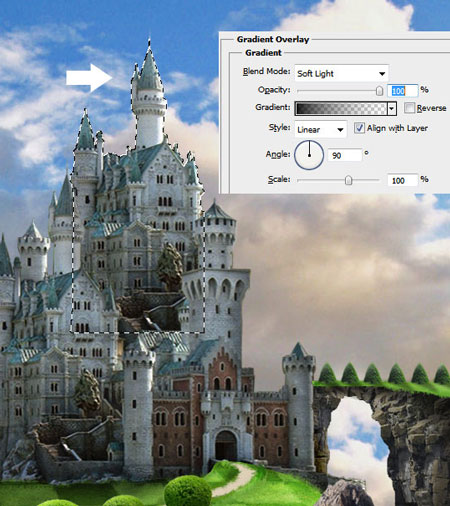Click the Angle dial control
The image size is (450, 506).
(309, 155)
